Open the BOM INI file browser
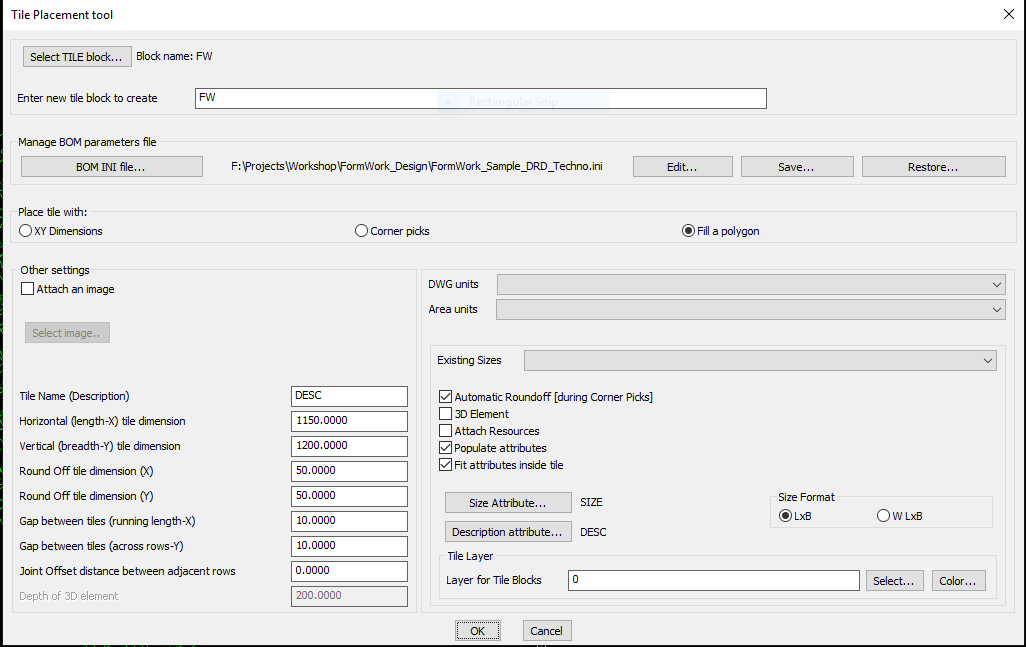The width and height of the screenshot is (1026, 647). 111,167
